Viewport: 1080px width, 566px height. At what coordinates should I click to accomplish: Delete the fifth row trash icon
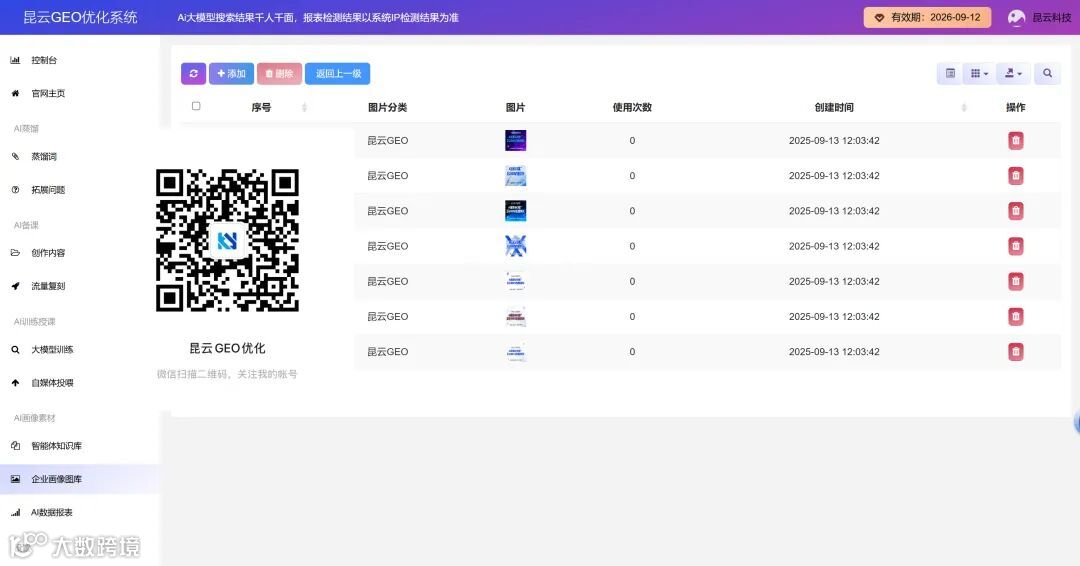tap(1015, 281)
